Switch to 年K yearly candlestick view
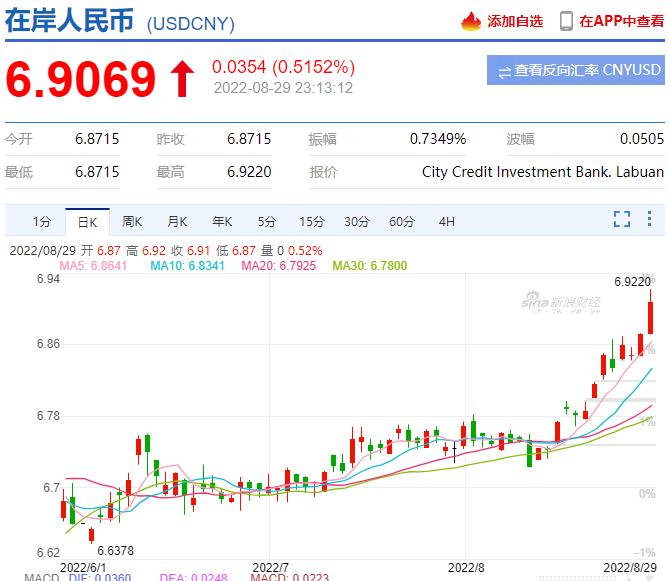669x581 pixels. (x=222, y=221)
